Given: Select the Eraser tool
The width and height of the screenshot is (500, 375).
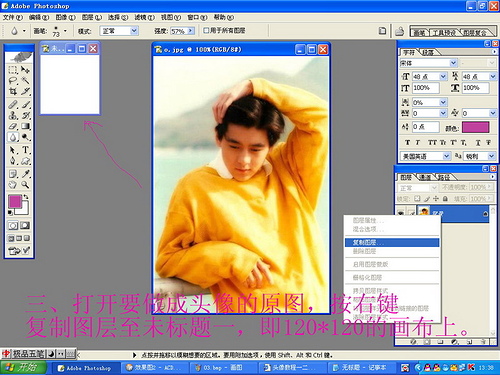Looking at the screenshot, I should tap(13, 126).
